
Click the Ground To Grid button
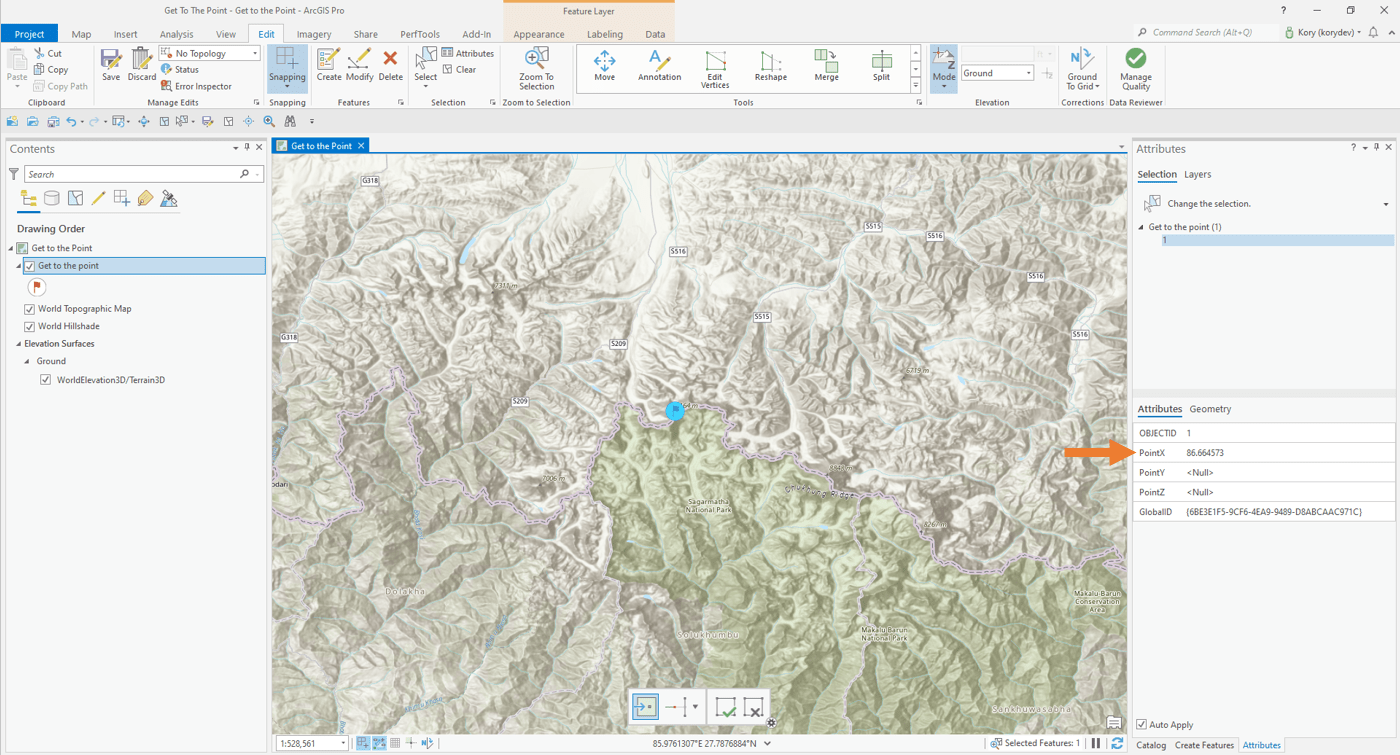[x=1082, y=68]
